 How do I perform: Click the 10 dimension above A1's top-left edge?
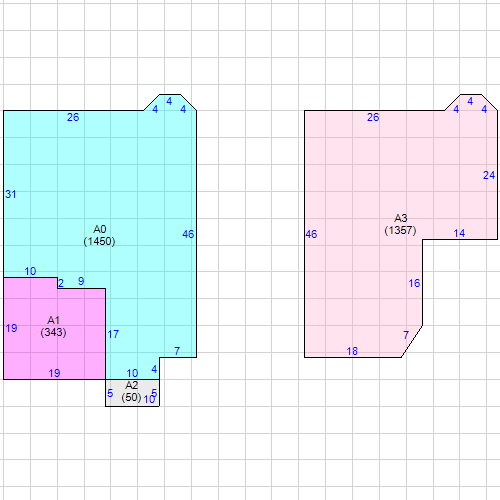click(30, 271)
